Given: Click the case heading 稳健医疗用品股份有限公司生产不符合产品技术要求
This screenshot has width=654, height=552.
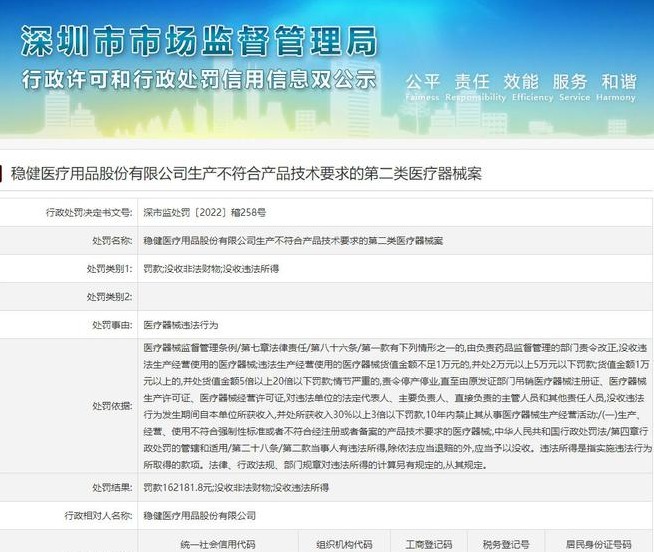Looking at the screenshot, I should (x=246, y=174).
